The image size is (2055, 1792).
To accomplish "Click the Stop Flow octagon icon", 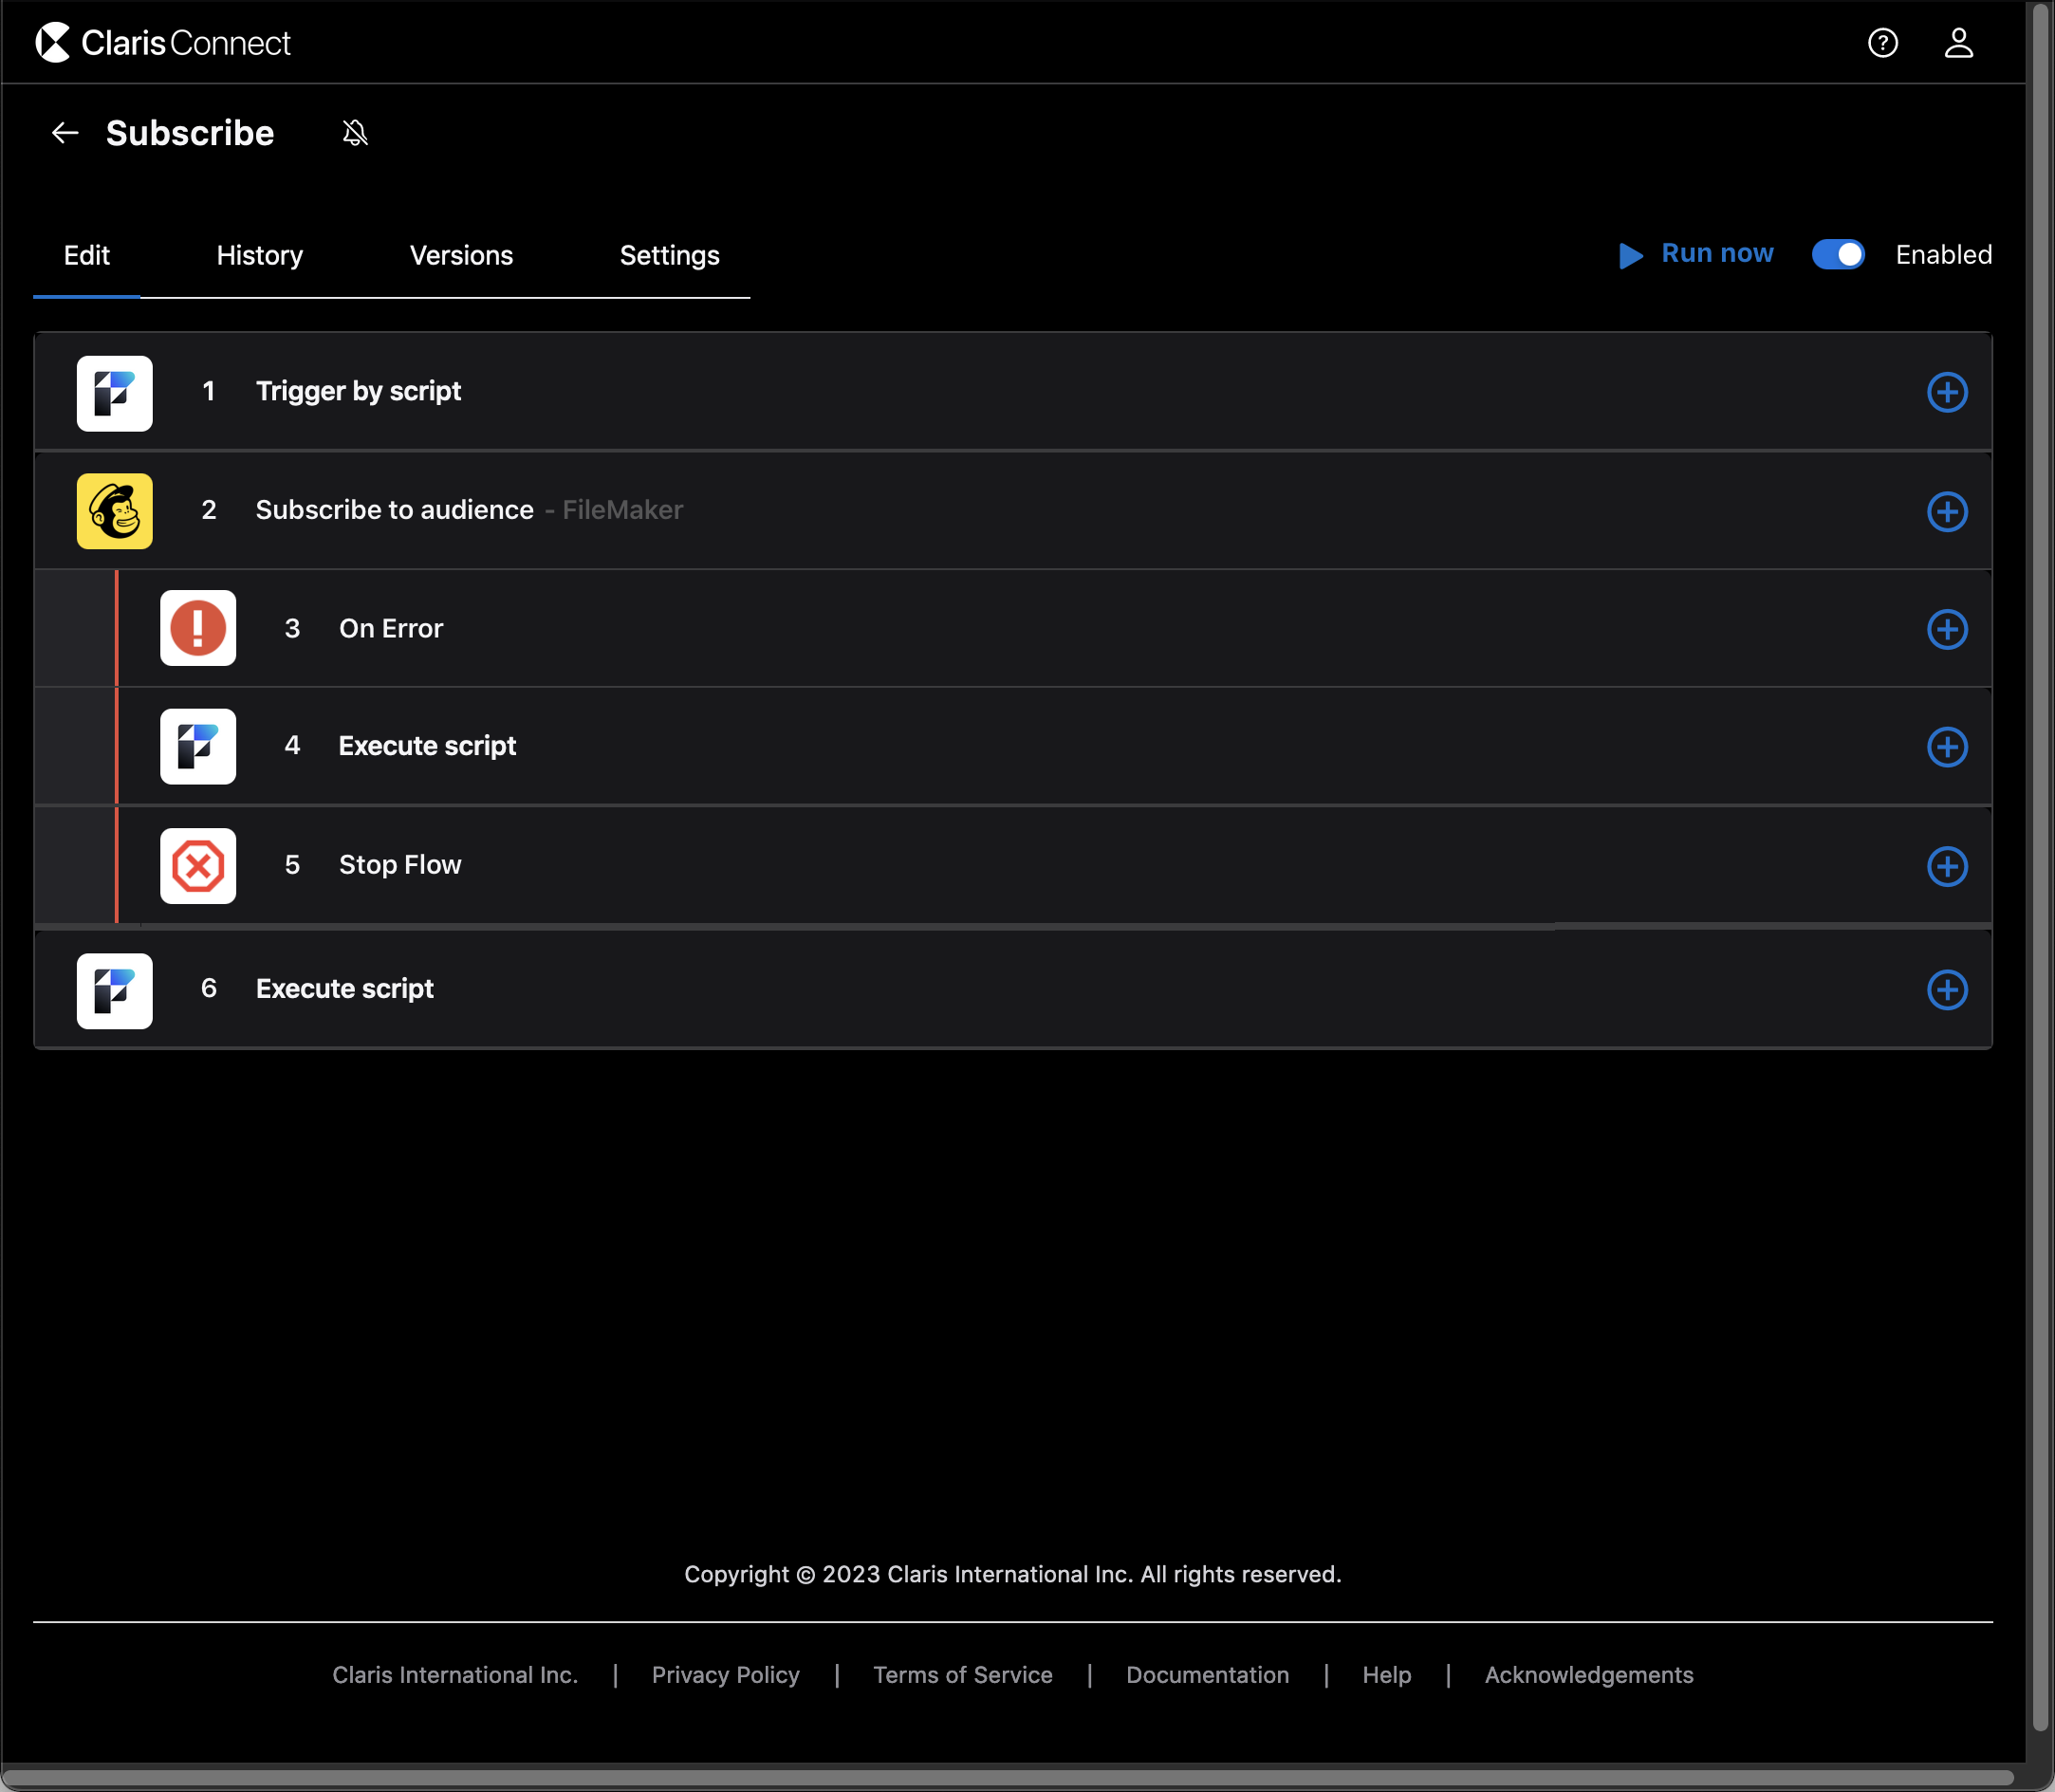I will [197, 865].
